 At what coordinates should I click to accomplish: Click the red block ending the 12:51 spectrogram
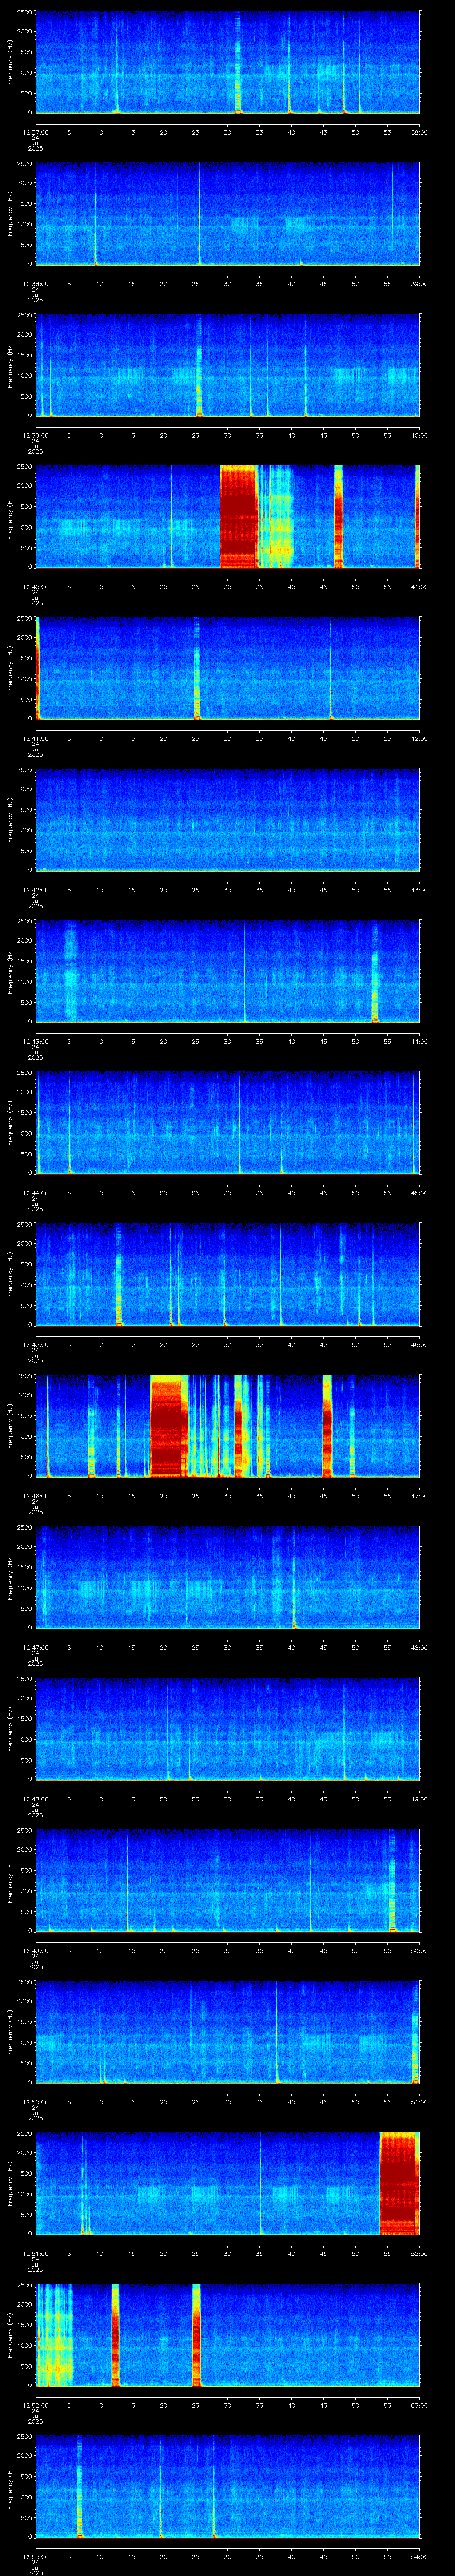click(x=400, y=2183)
